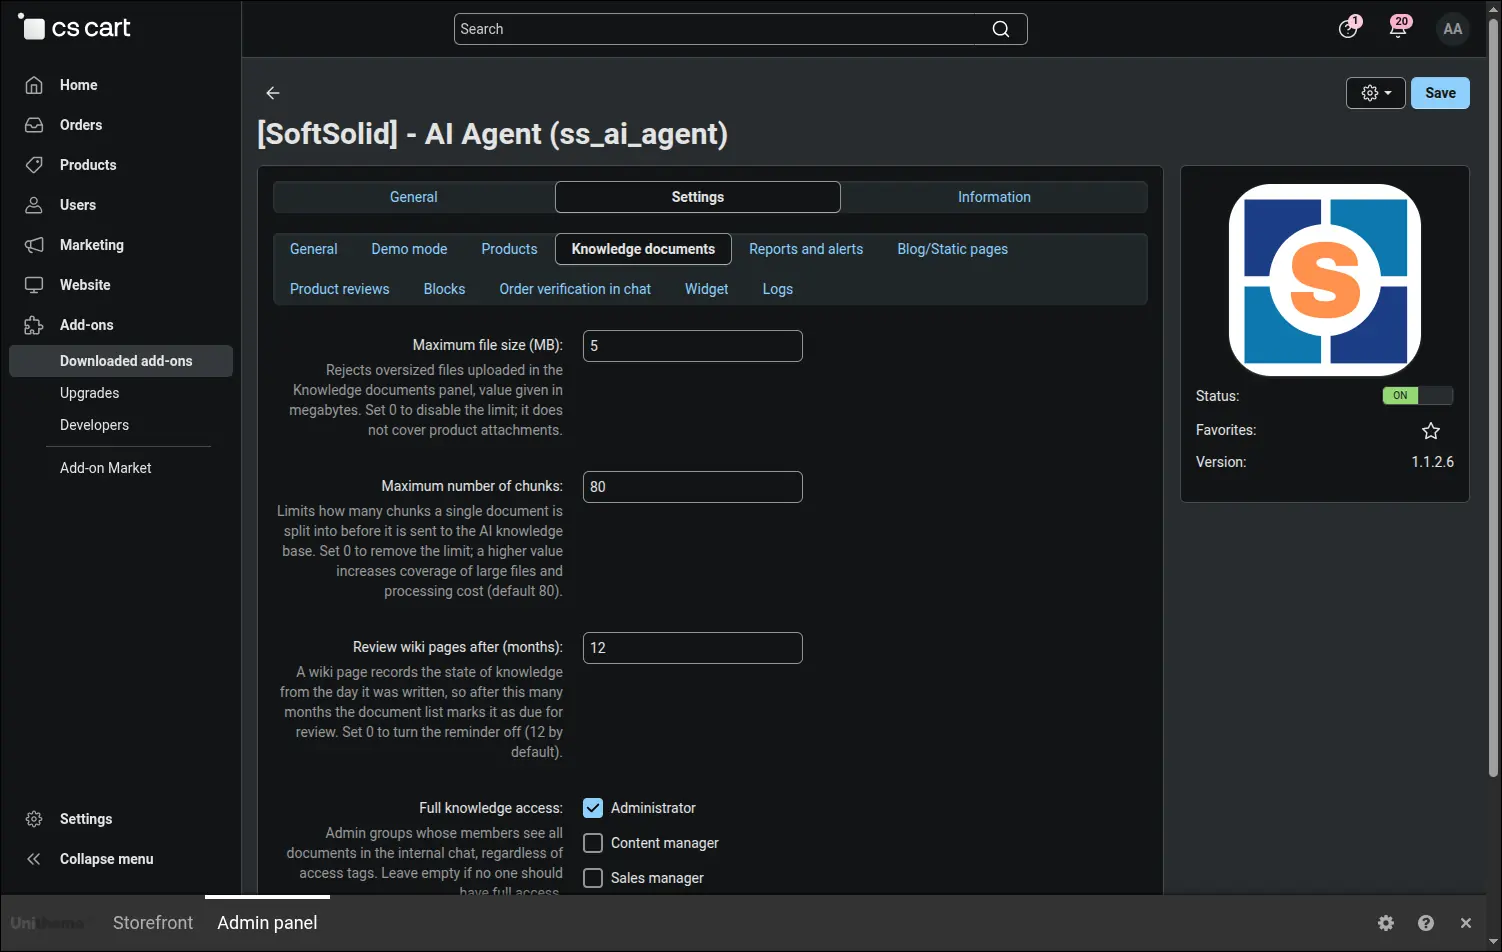The image size is (1502, 952).
Task: Click the Add-ons puzzle icon
Action: pyautogui.click(x=34, y=325)
